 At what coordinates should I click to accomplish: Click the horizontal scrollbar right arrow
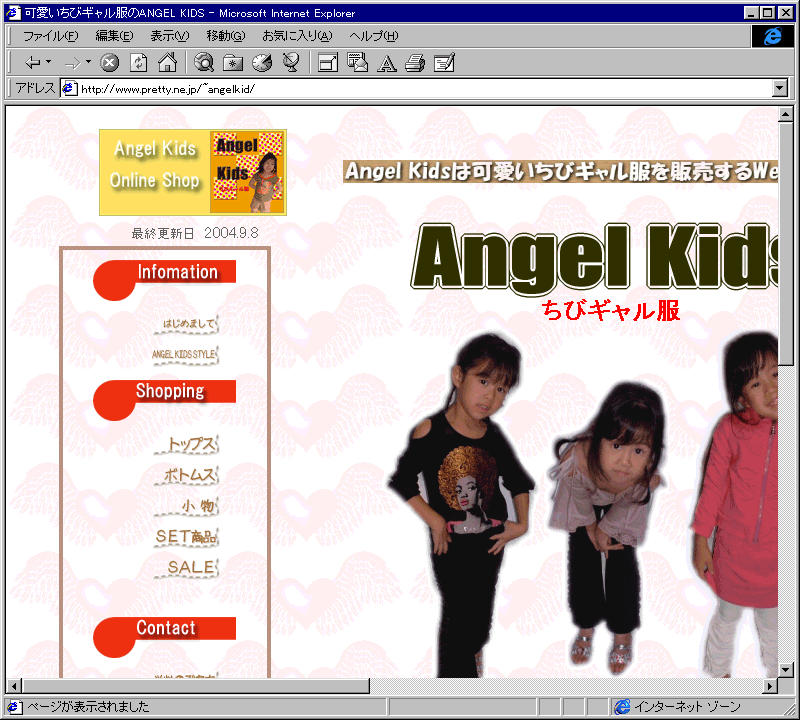770,686
